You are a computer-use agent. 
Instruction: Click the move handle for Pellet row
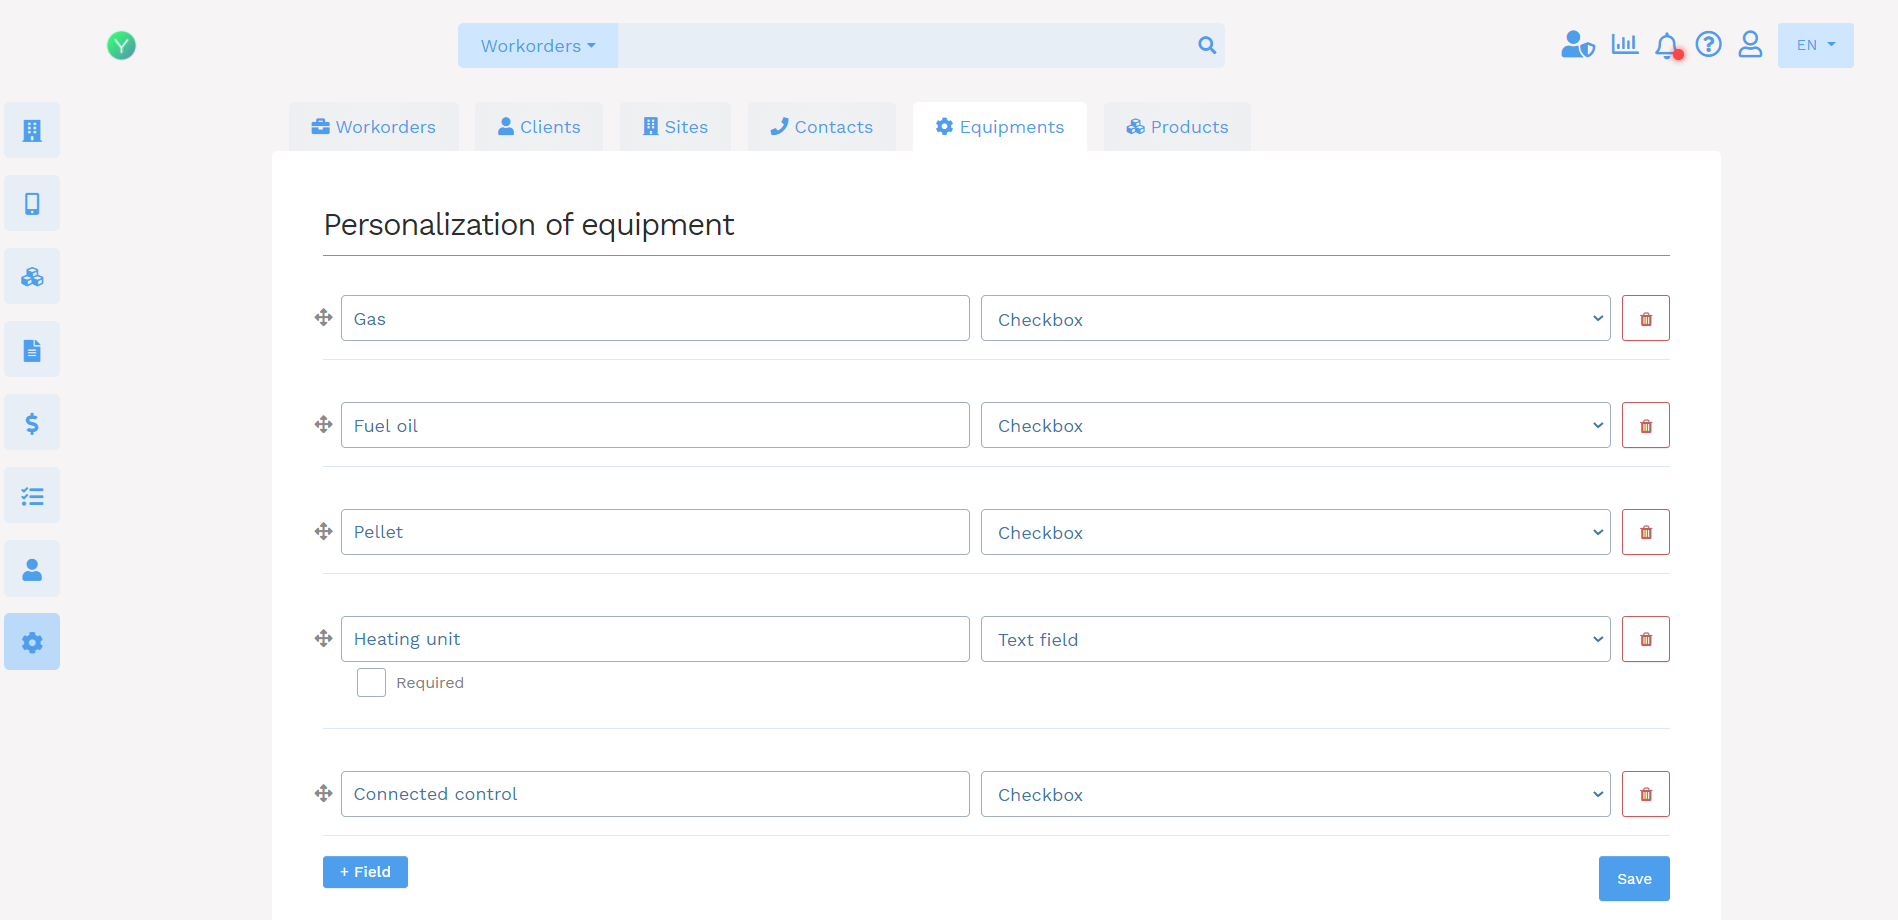(x=323, y=532)
